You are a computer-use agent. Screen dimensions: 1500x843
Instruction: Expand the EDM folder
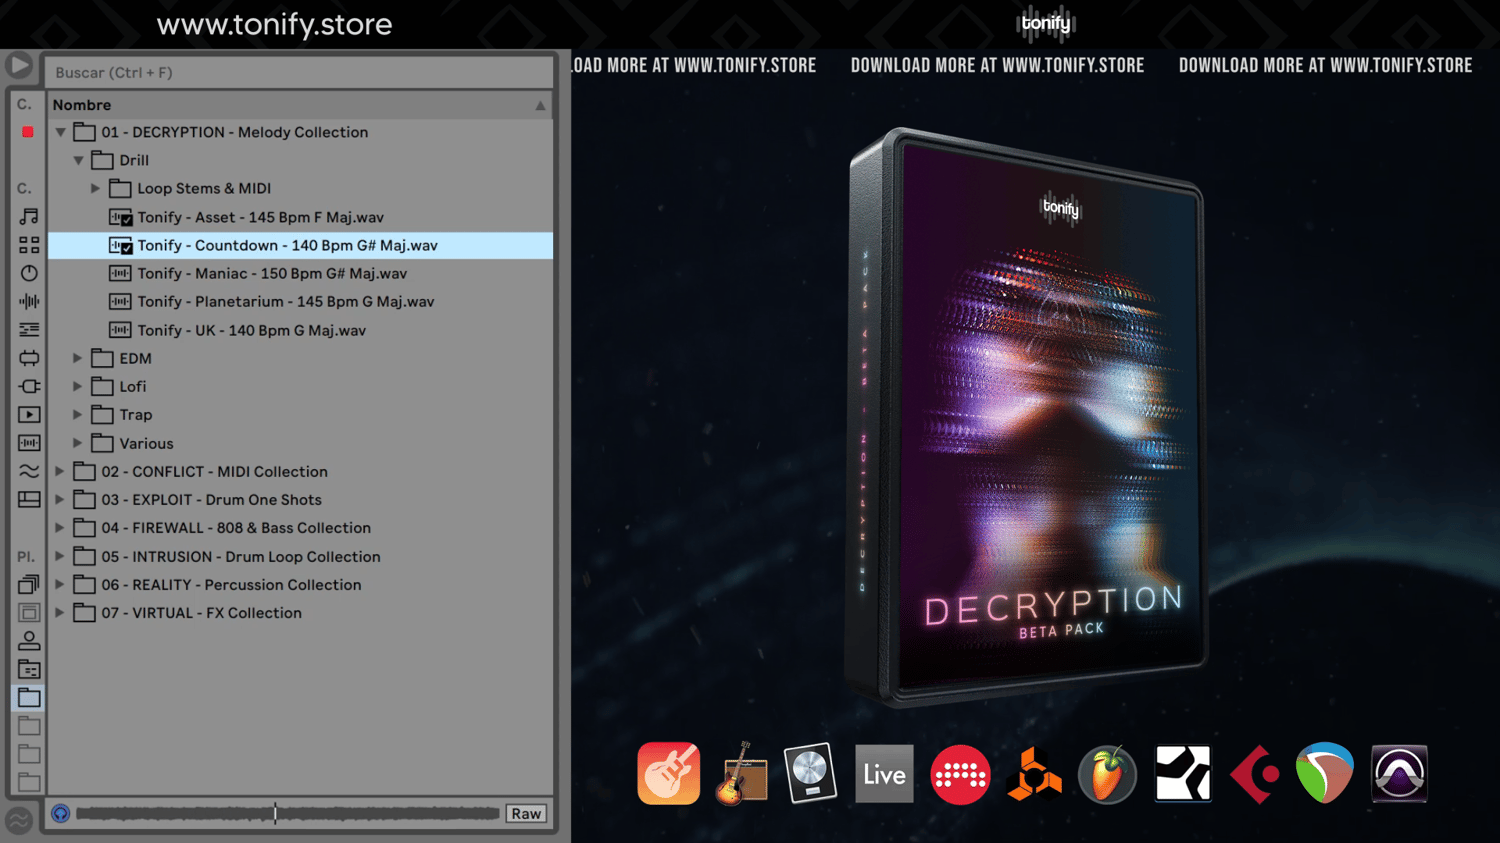click(78, 358)
